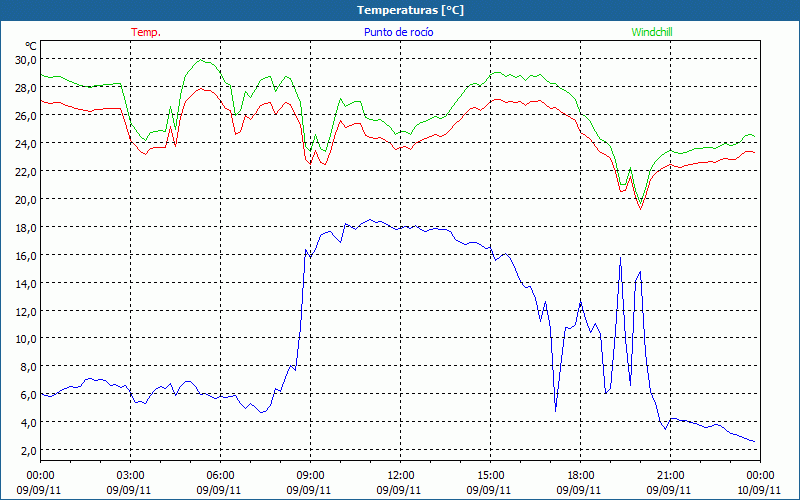Screen dimensions: 800x500
Task: Select the red 'Temp.' legend label
Action: pyautogui.click(x=146, y=32)
